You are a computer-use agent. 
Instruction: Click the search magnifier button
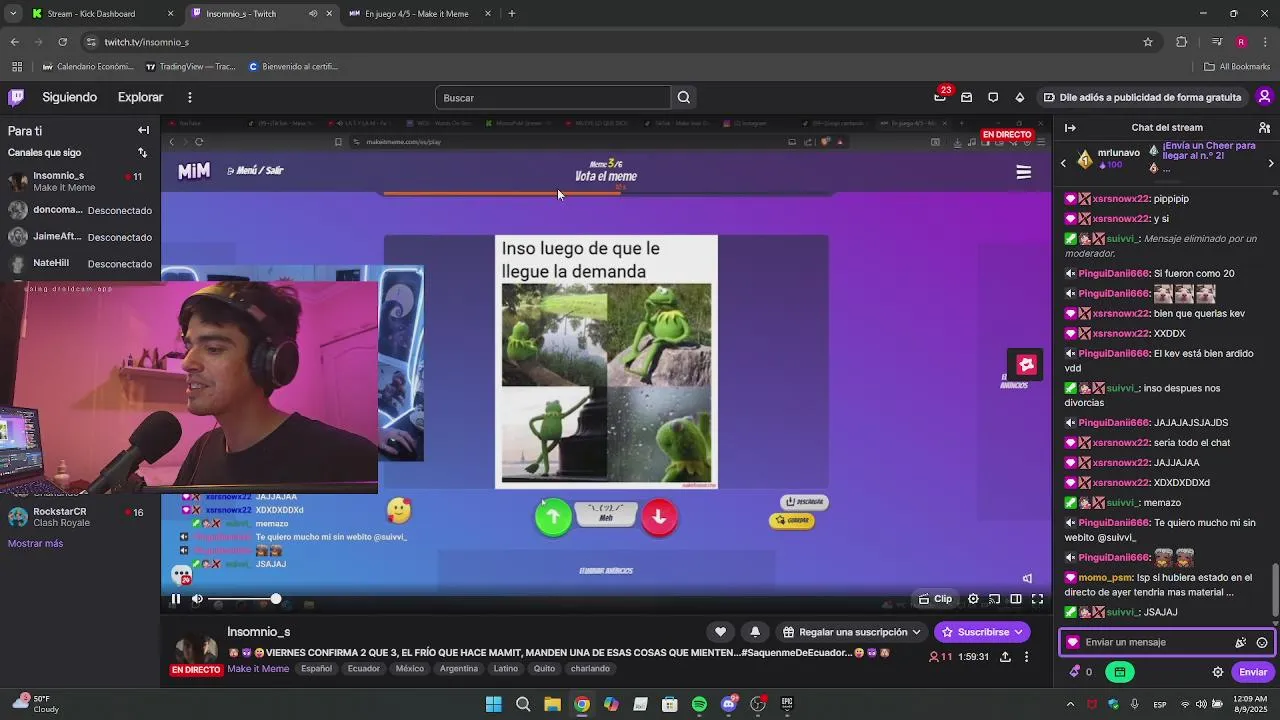pos(684,97)
